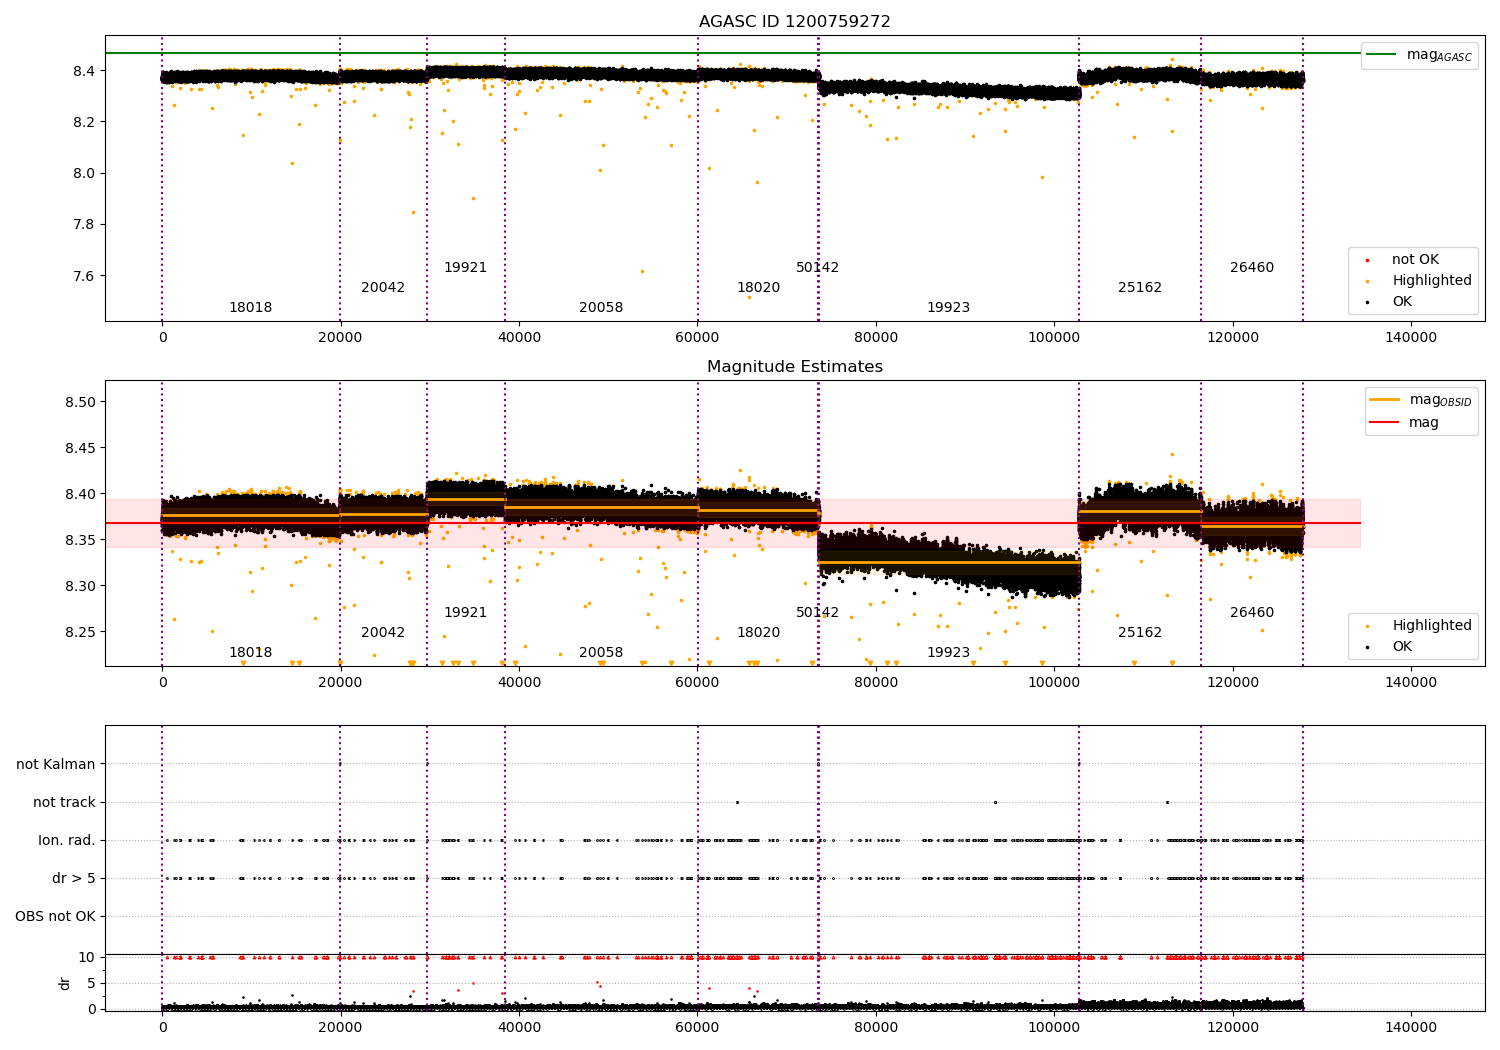Click the 7.6 y-axis tick label
The image size is (1500, 1050).
pos(84,276)
